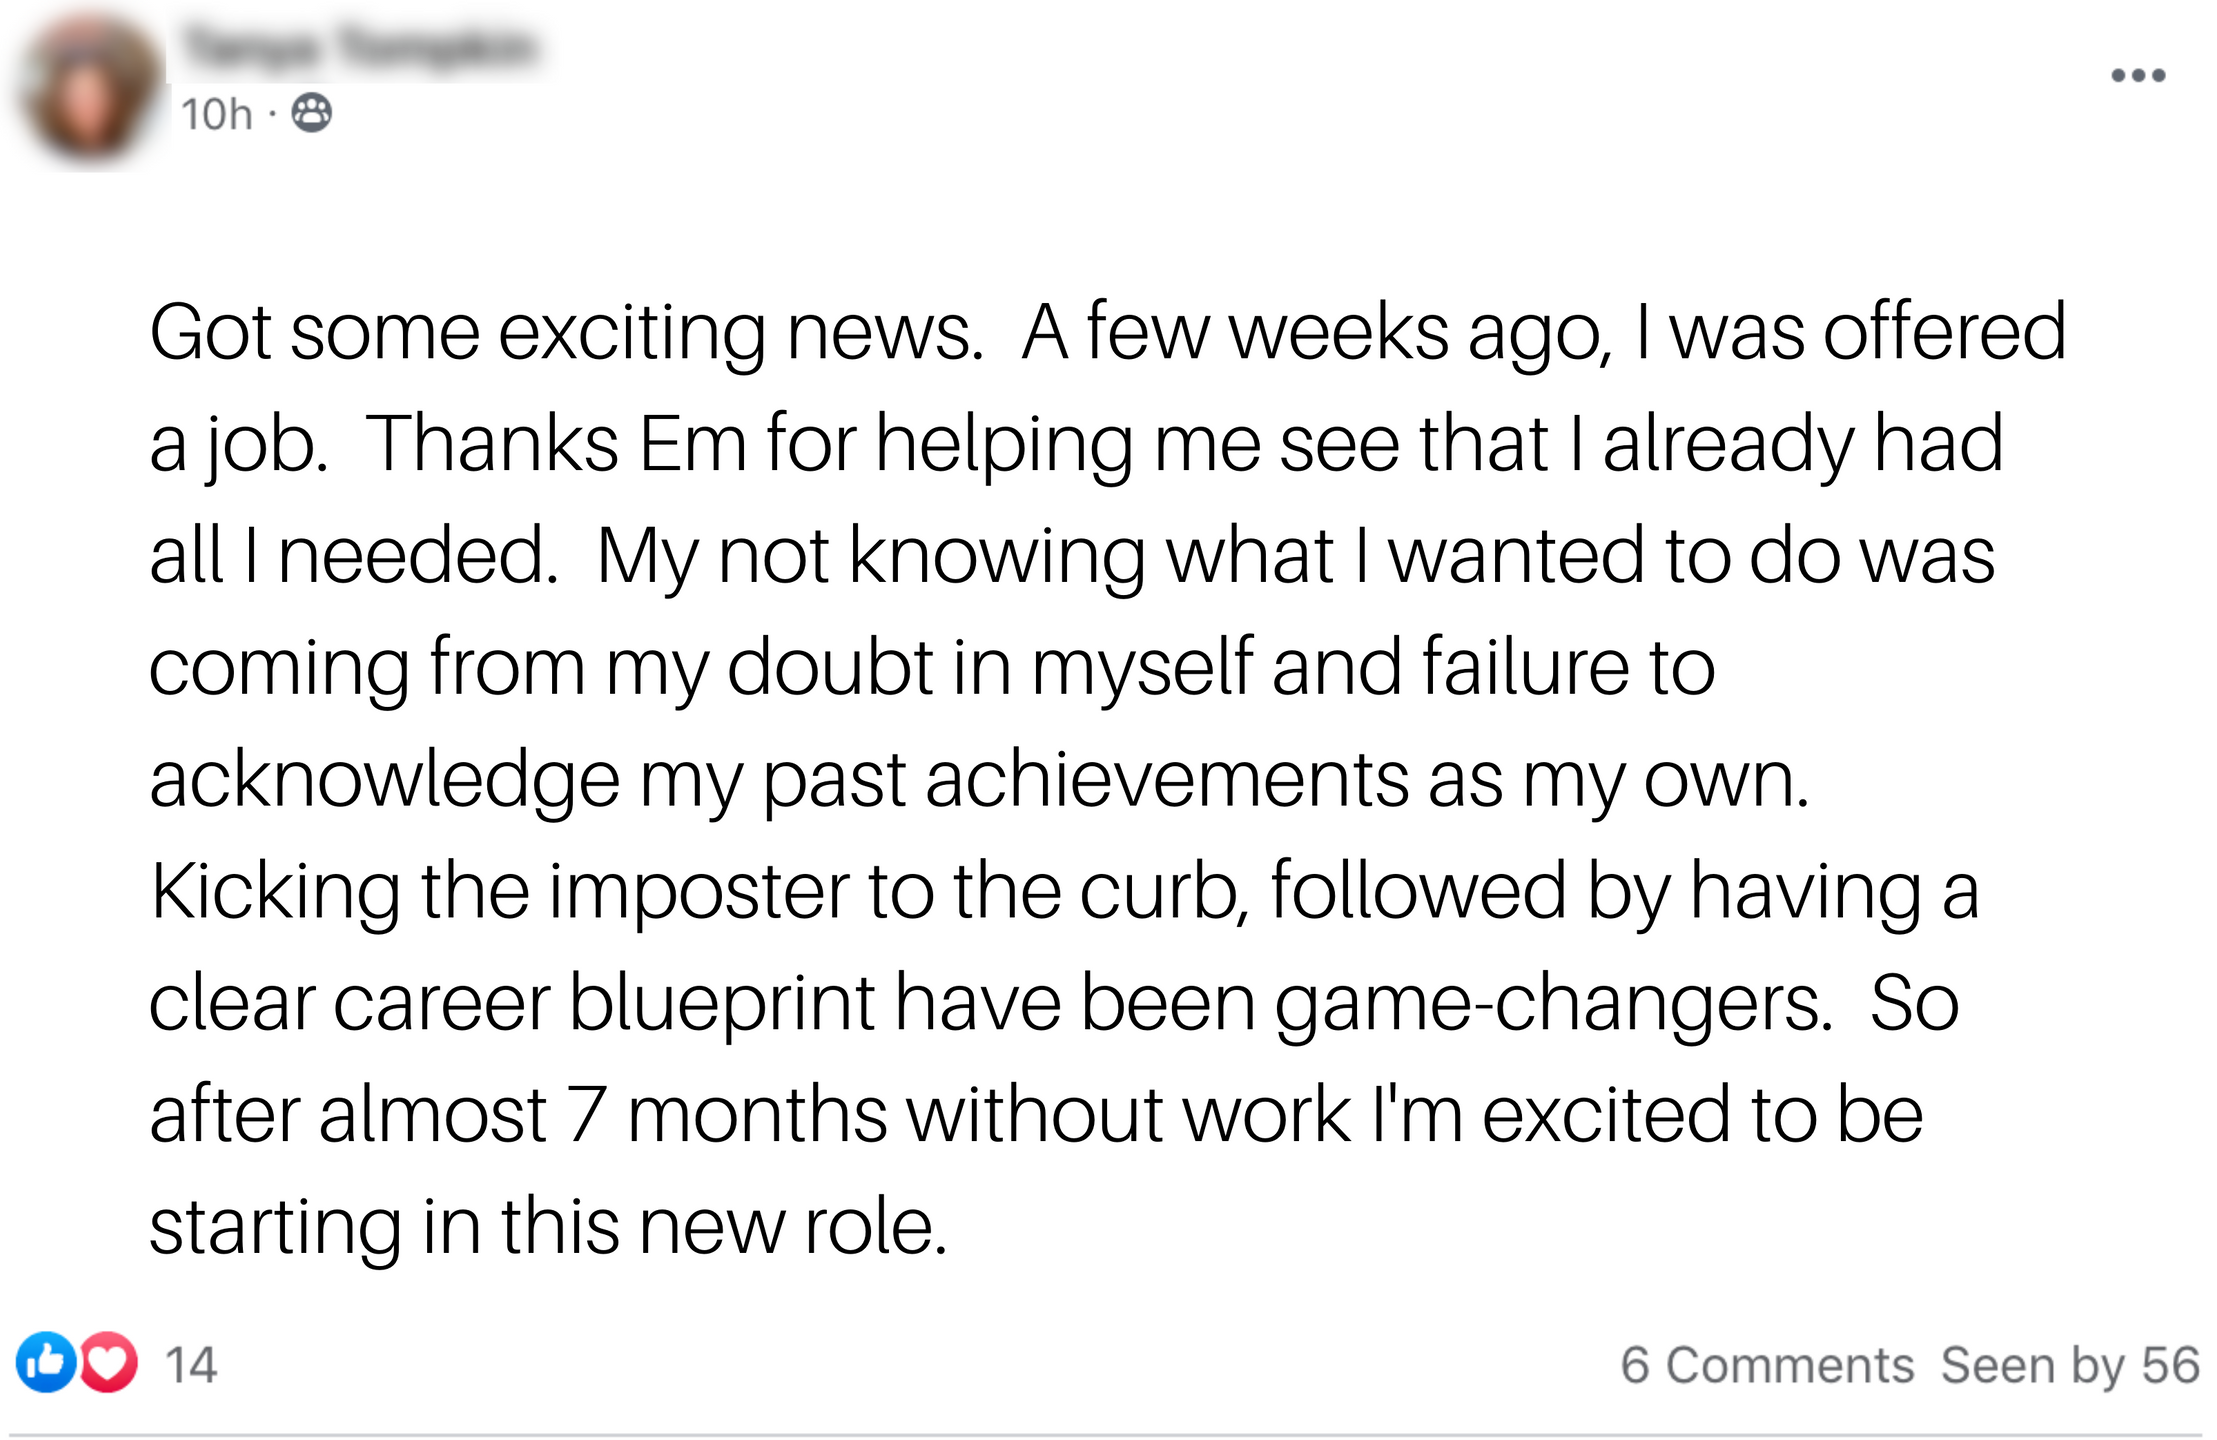The image size is (2217, 1440).
Task: Click the blue Like reaction icon
Action: (46, 1362)
